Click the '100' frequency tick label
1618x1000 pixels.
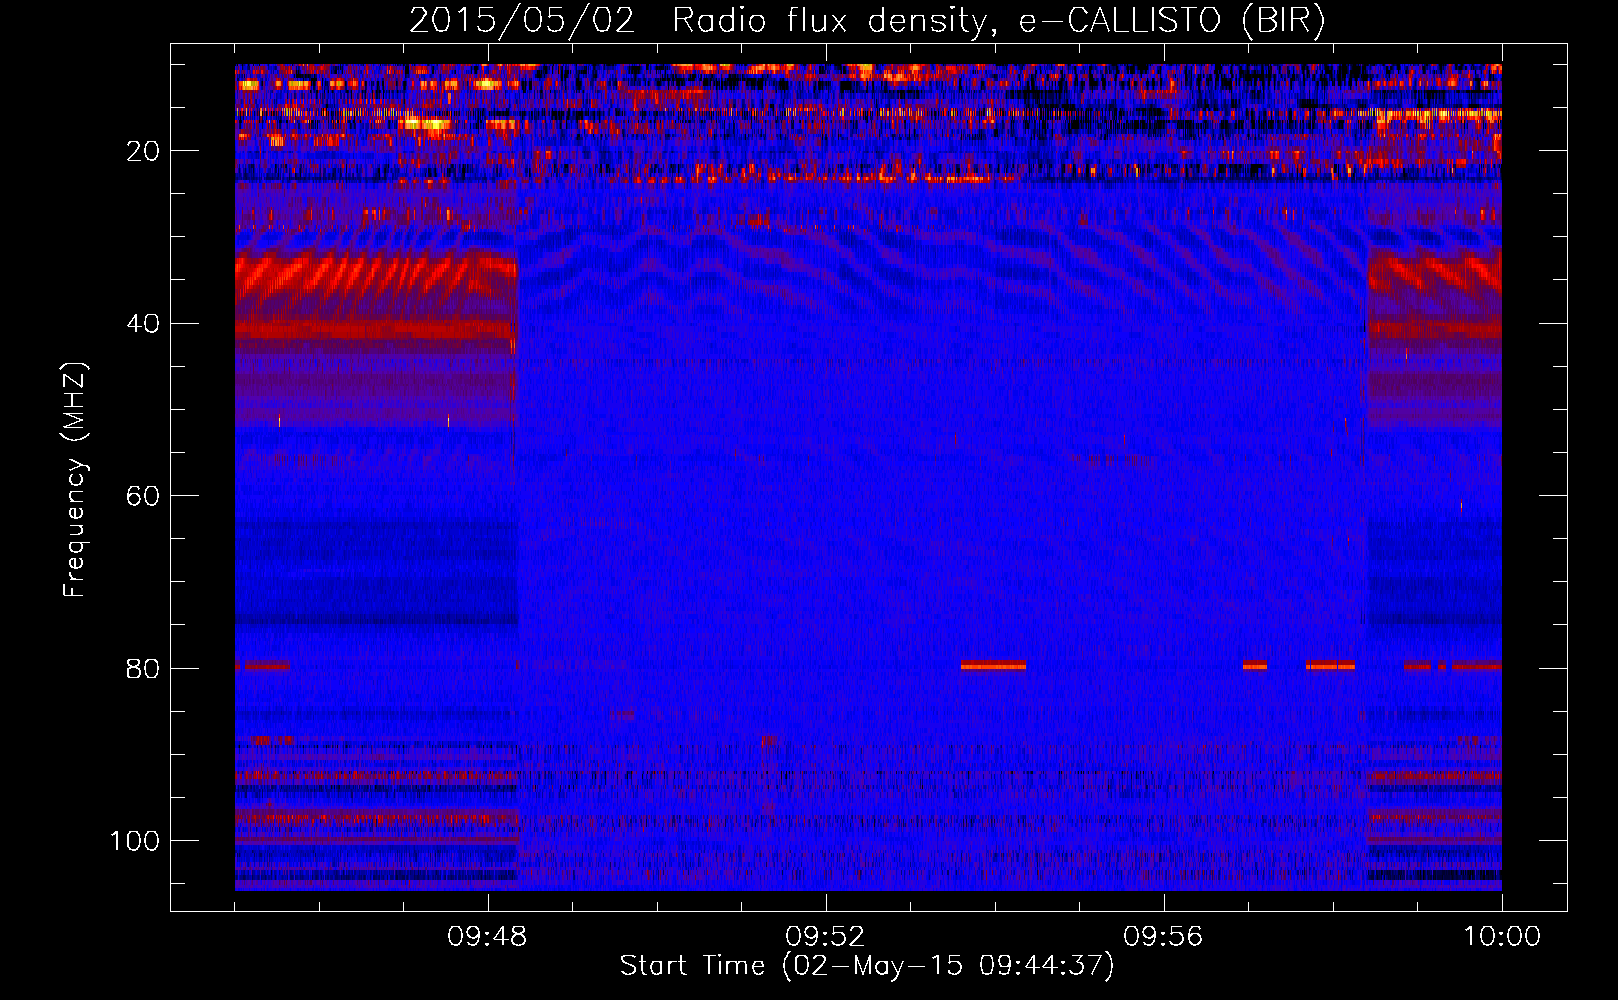(135, 841)
